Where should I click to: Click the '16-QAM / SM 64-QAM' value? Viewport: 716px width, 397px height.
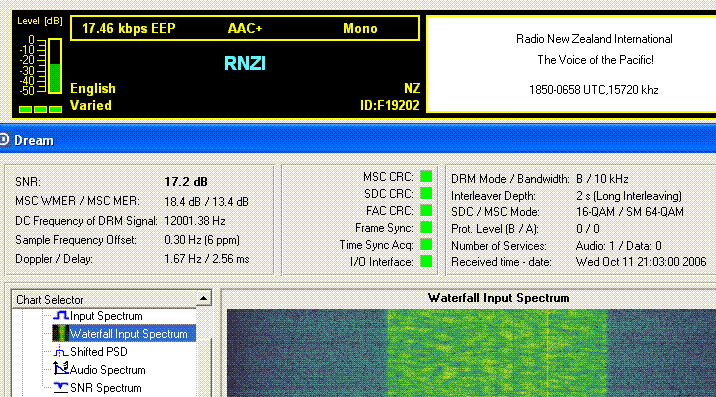[x=630, y=212]
